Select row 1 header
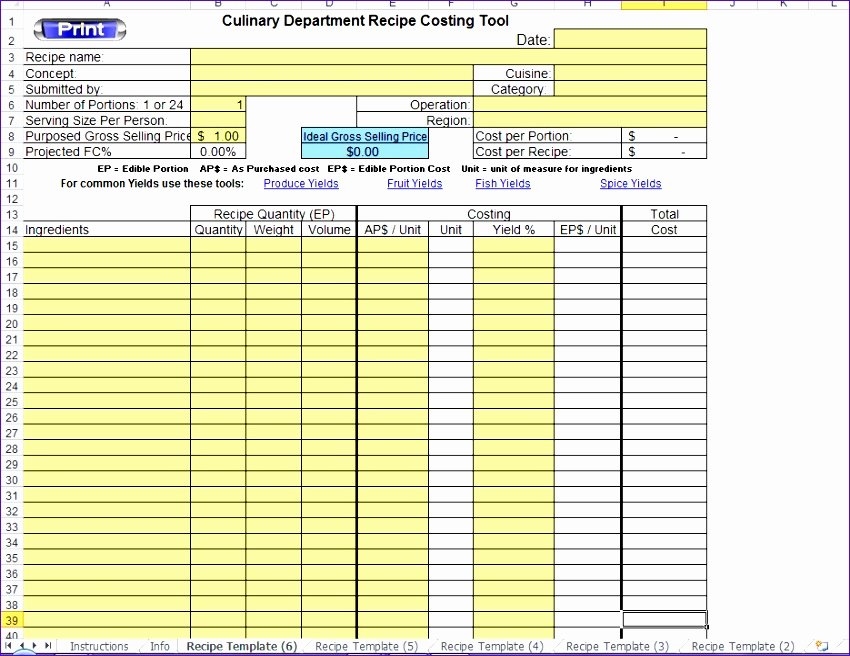The width and height of the screenshot is (850, 656). click(12, 23)
